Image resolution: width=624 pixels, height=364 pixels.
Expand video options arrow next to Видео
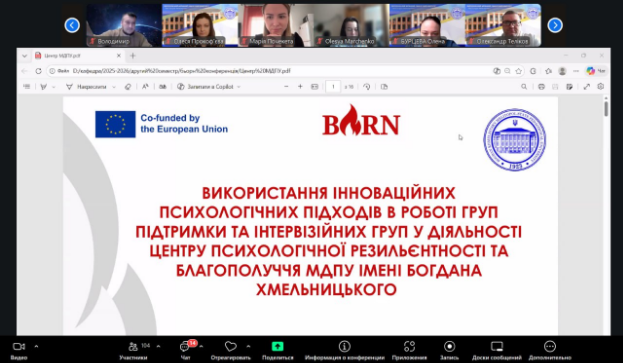(x=36, y=346)
